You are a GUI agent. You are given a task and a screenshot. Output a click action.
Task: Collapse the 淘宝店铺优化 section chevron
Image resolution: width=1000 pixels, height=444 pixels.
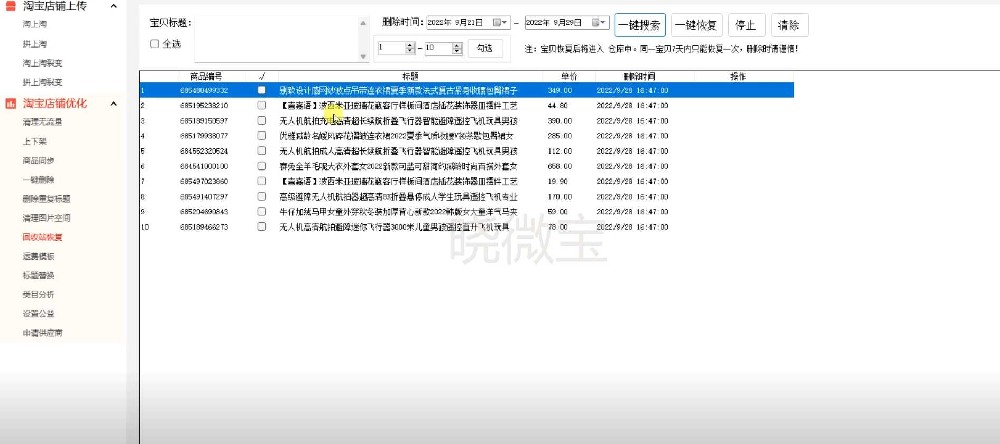coord(114,104)
